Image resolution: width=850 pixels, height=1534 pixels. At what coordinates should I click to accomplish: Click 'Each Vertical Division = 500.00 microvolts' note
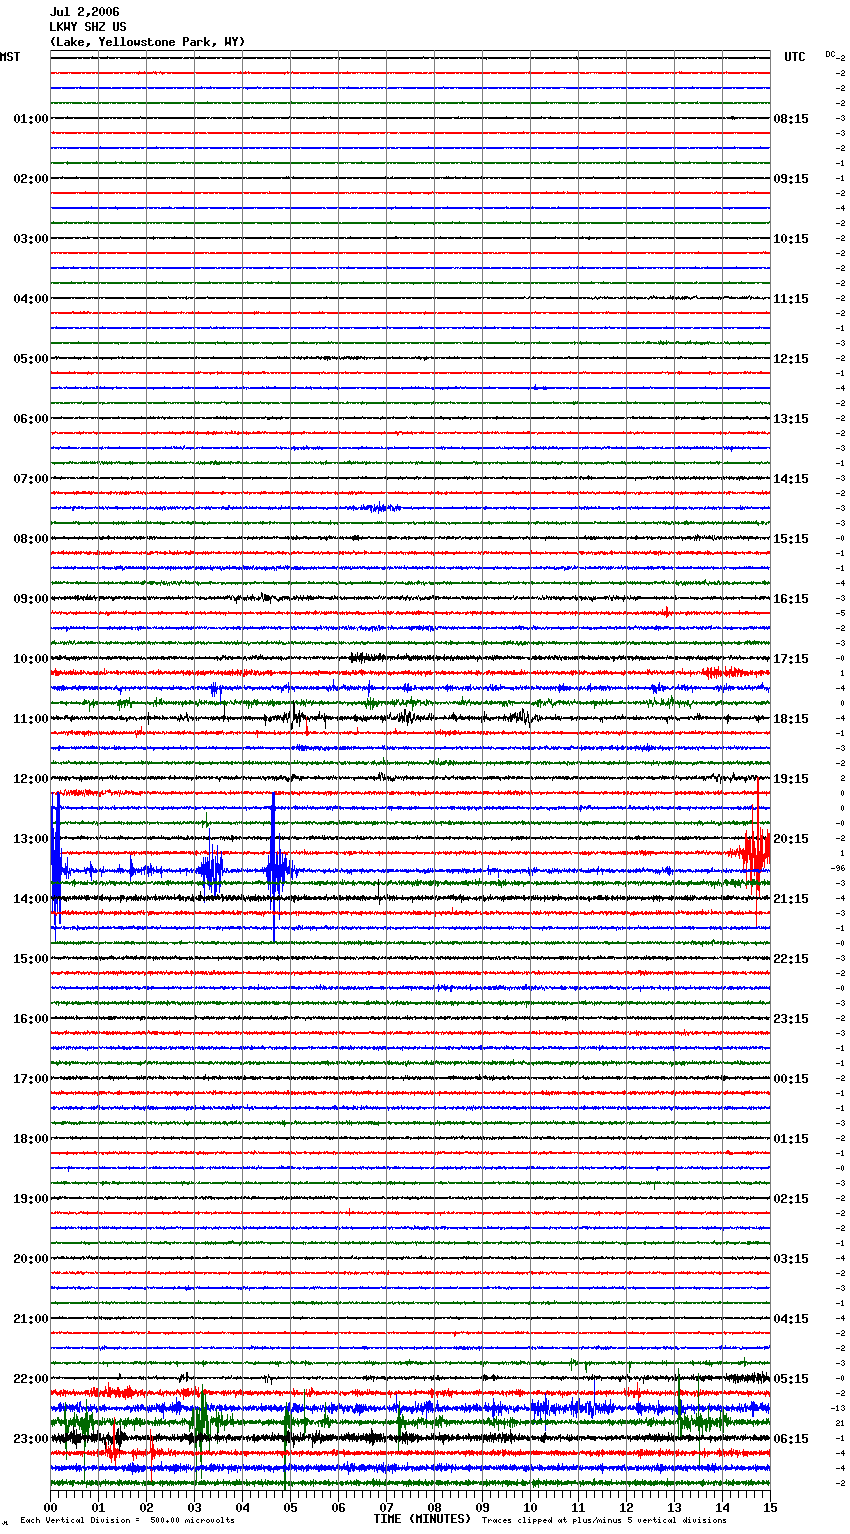[x=127, y=1521]
